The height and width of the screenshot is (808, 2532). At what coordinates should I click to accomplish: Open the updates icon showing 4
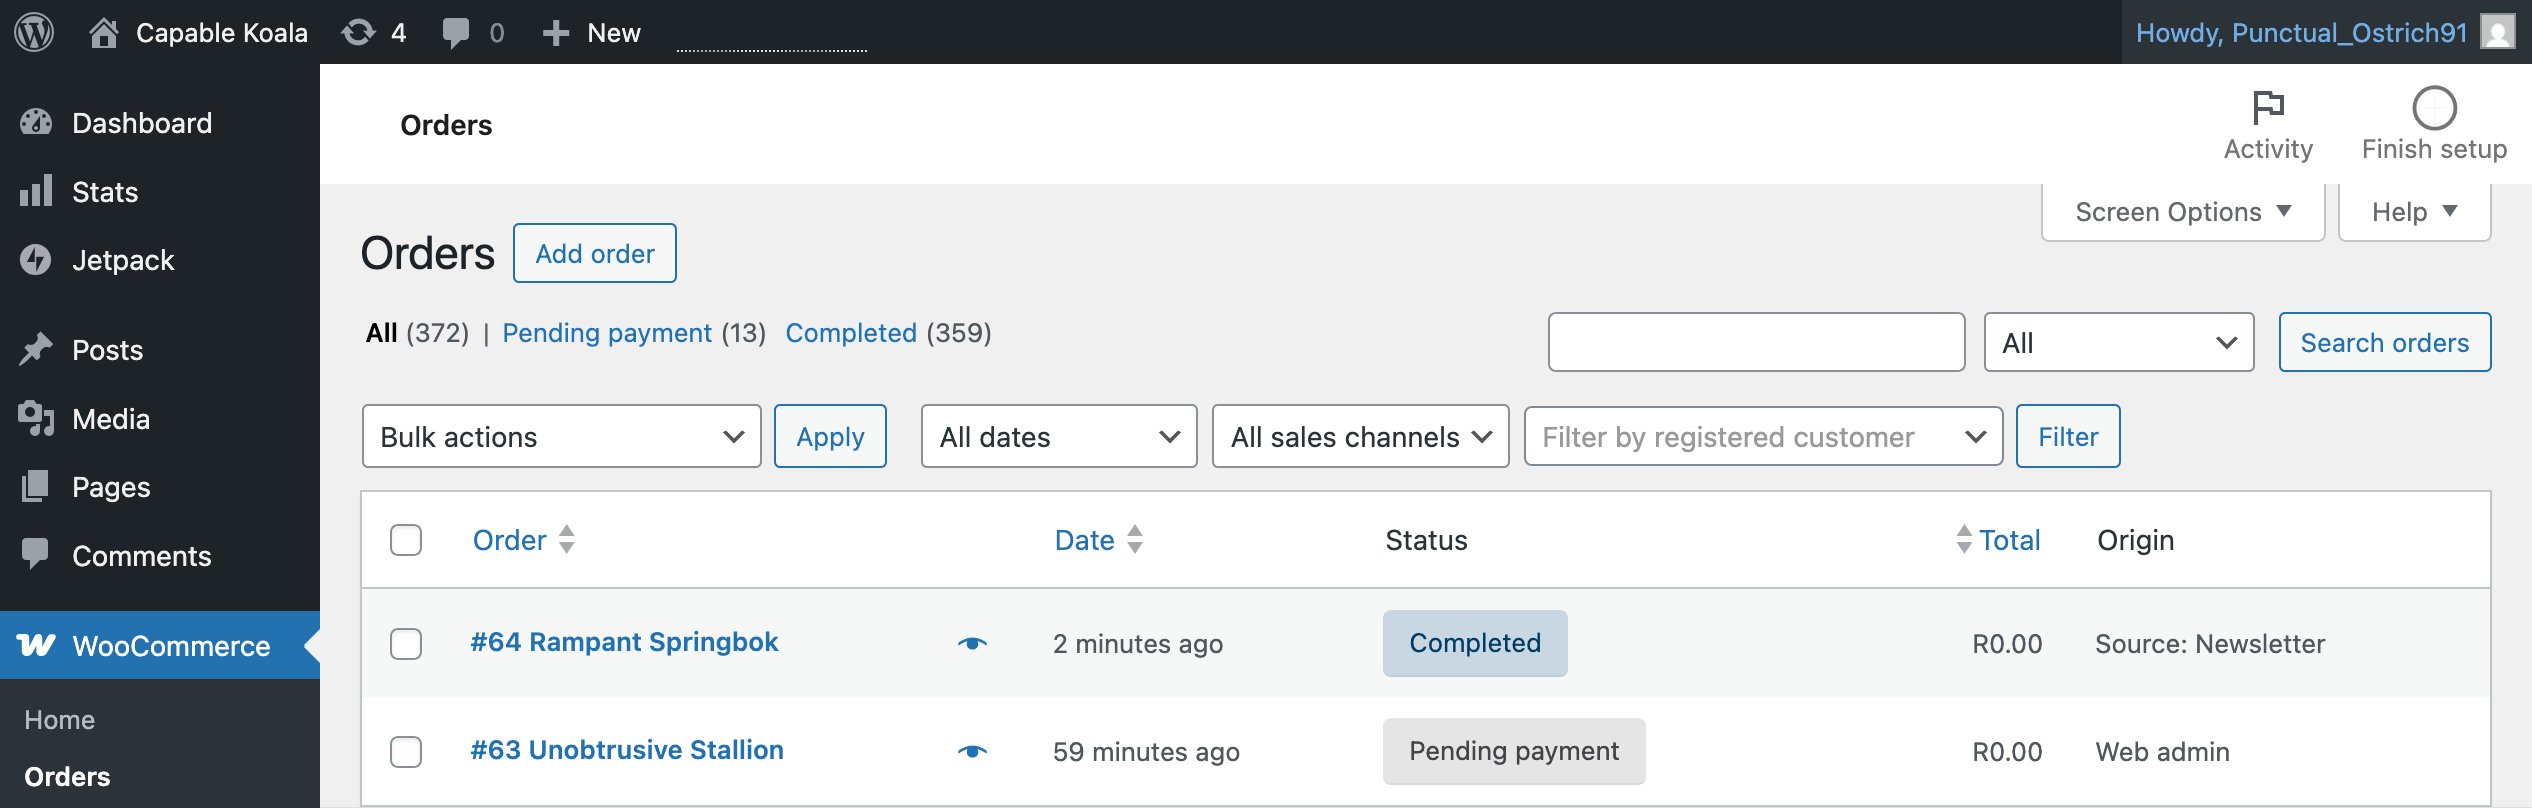pos(359,32)
